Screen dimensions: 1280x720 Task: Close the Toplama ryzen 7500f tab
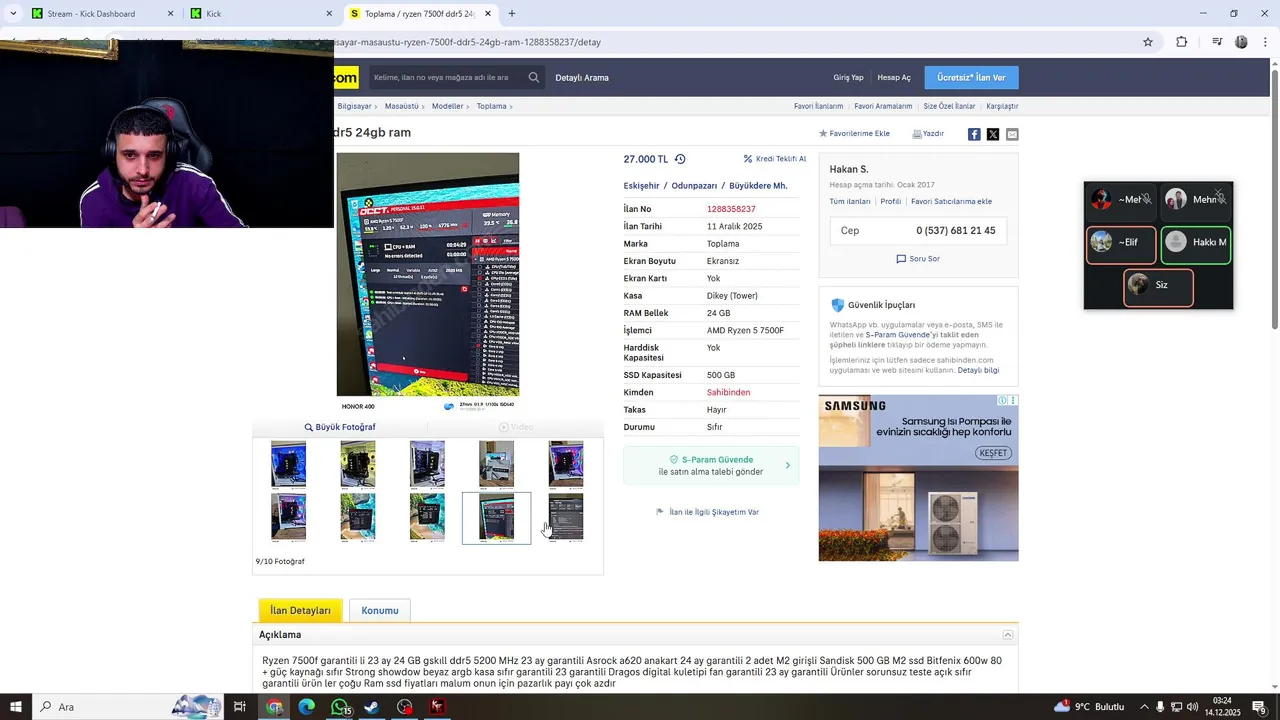click(488, 14)
